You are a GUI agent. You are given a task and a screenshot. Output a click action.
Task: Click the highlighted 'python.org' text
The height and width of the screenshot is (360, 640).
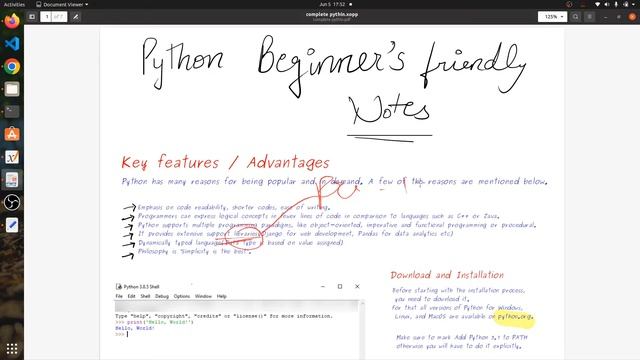click(515, 316)
